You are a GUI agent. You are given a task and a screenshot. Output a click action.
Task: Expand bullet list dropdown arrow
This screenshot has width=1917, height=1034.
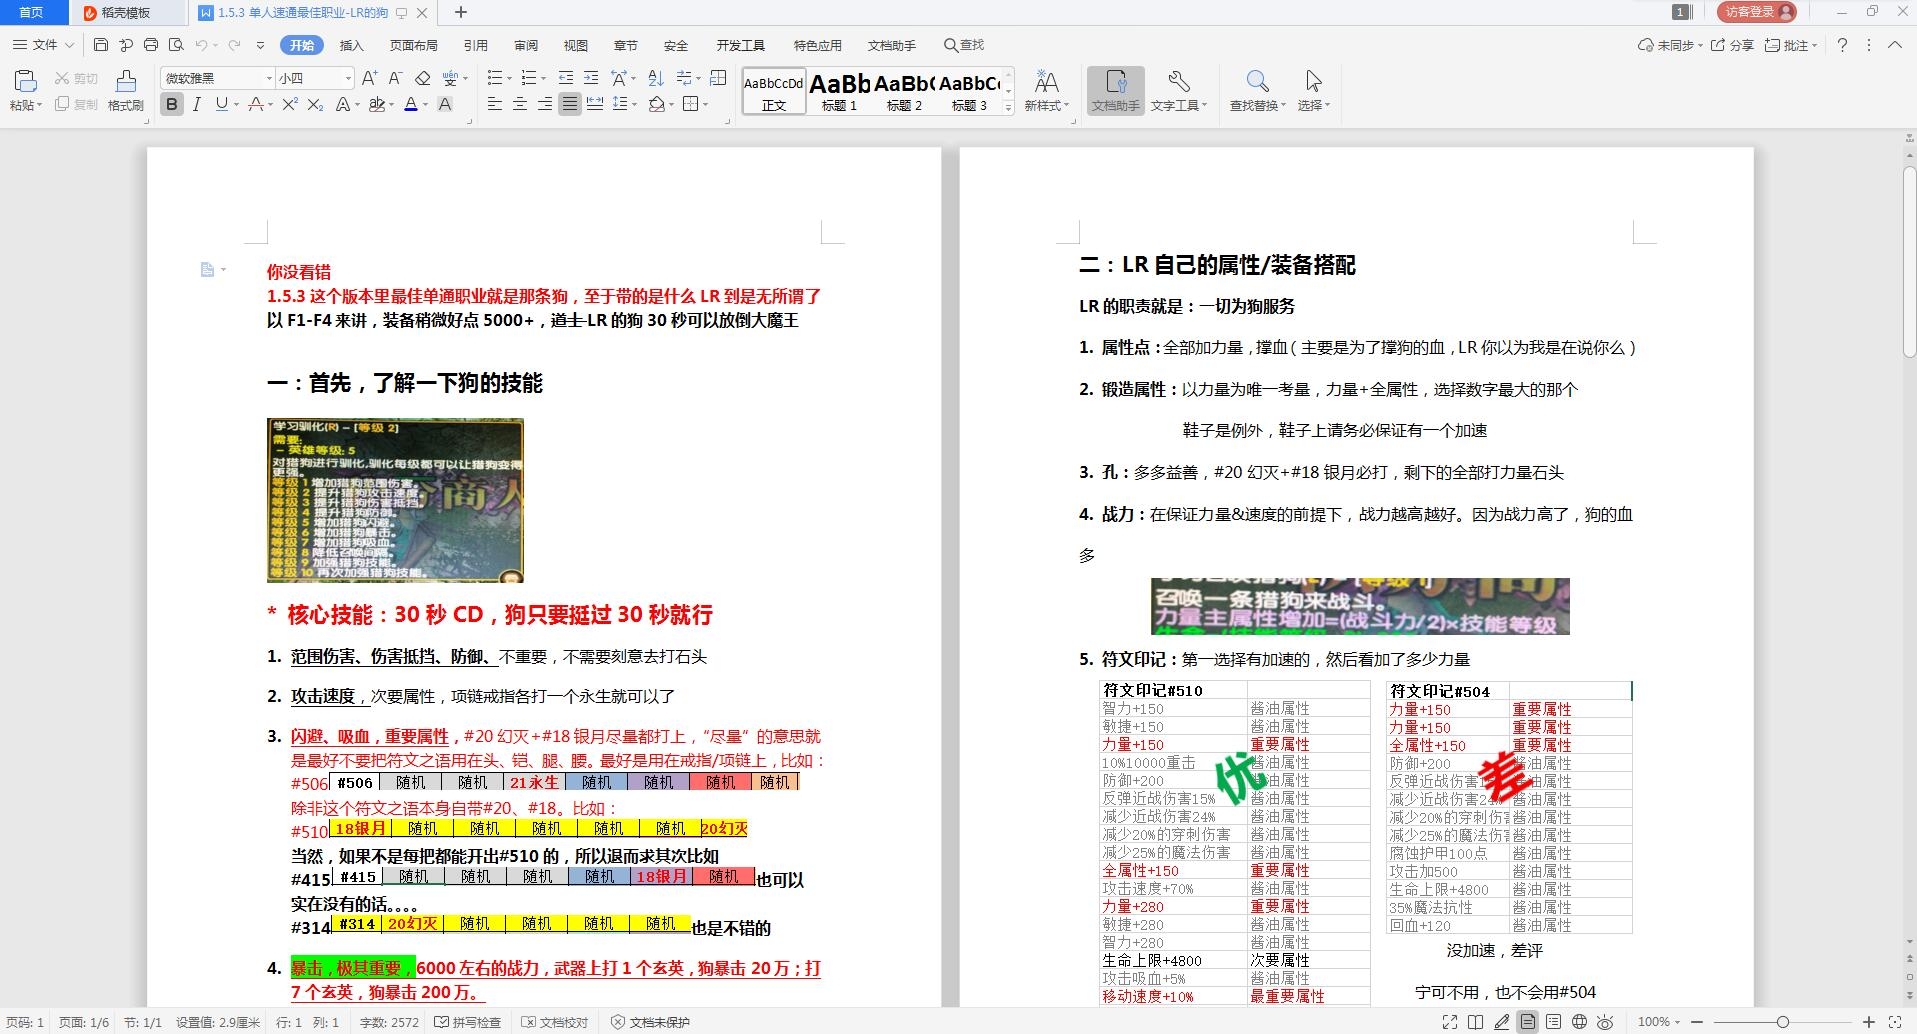pos(510,78)
